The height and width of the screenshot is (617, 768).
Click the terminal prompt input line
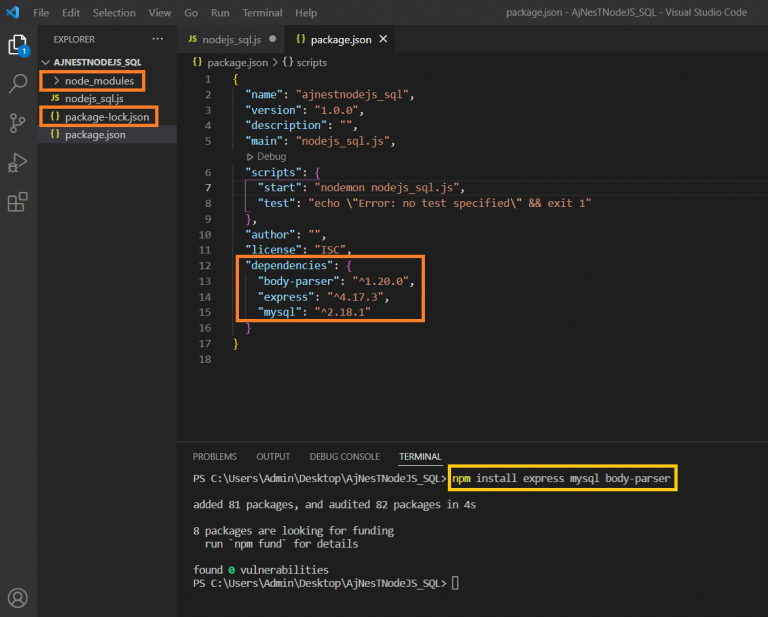click(x=455, y=583)
